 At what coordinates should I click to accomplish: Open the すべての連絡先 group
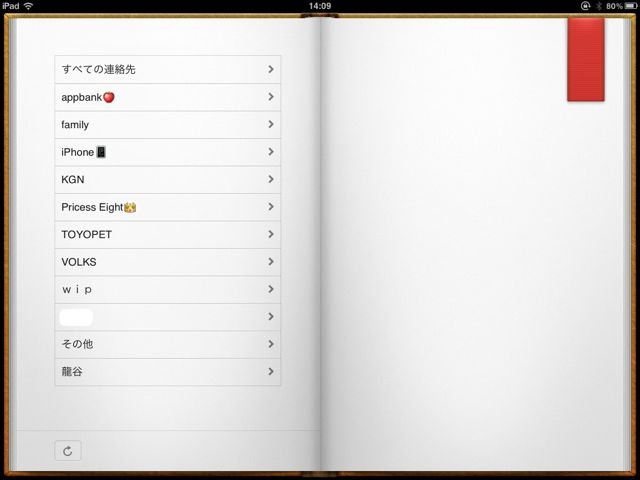click(168, 69)
